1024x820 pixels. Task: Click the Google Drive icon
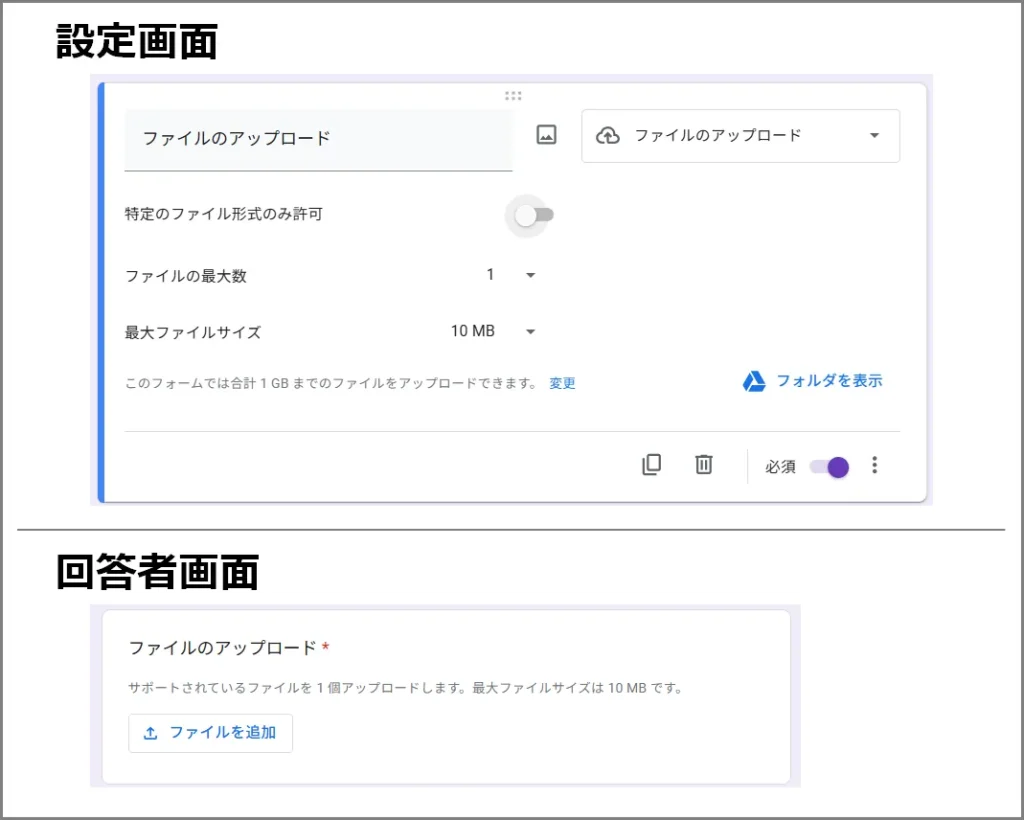coord(754,381)
